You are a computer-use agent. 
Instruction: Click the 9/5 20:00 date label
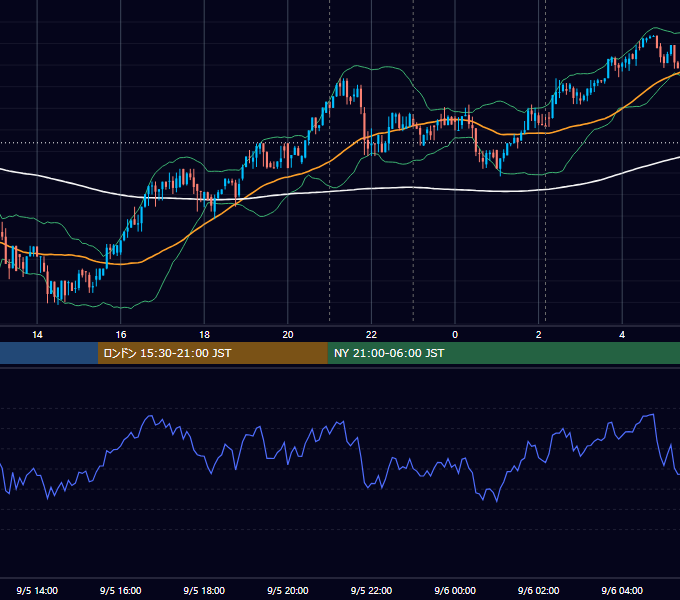coord(288,590)
